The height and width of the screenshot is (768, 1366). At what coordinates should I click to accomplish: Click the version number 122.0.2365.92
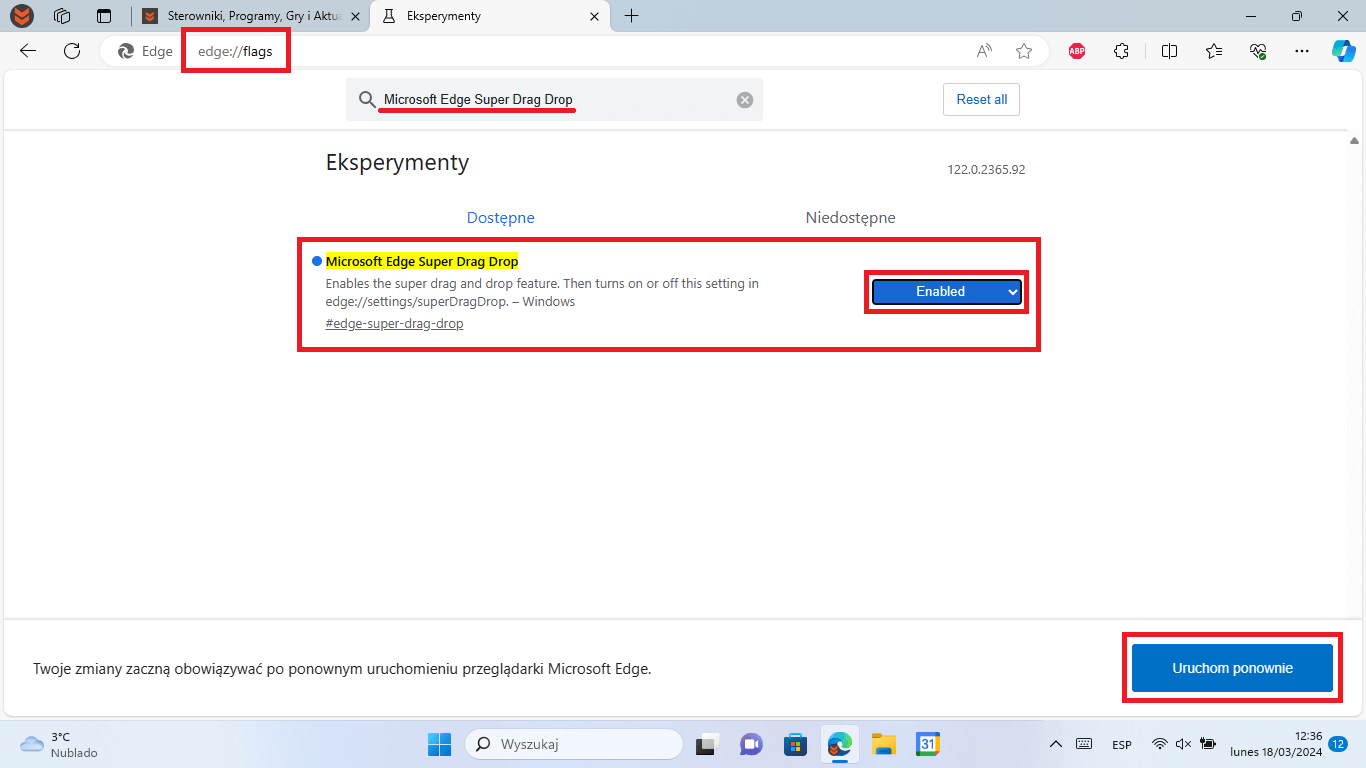(x=986, y=170)
